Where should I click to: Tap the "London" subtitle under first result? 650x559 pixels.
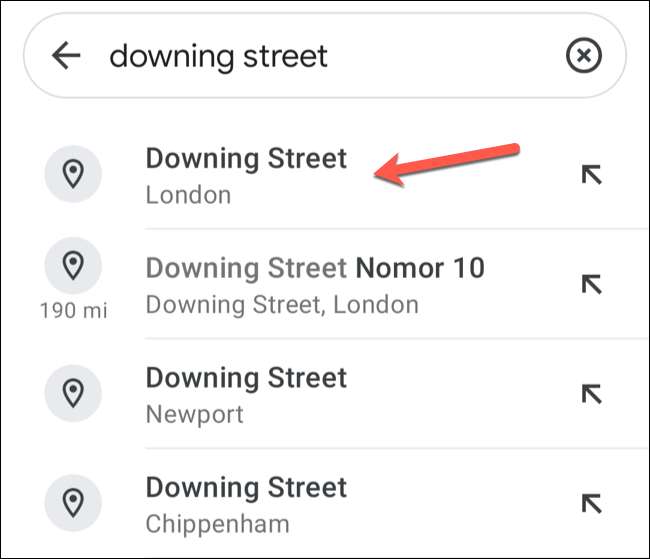(188, 194)
